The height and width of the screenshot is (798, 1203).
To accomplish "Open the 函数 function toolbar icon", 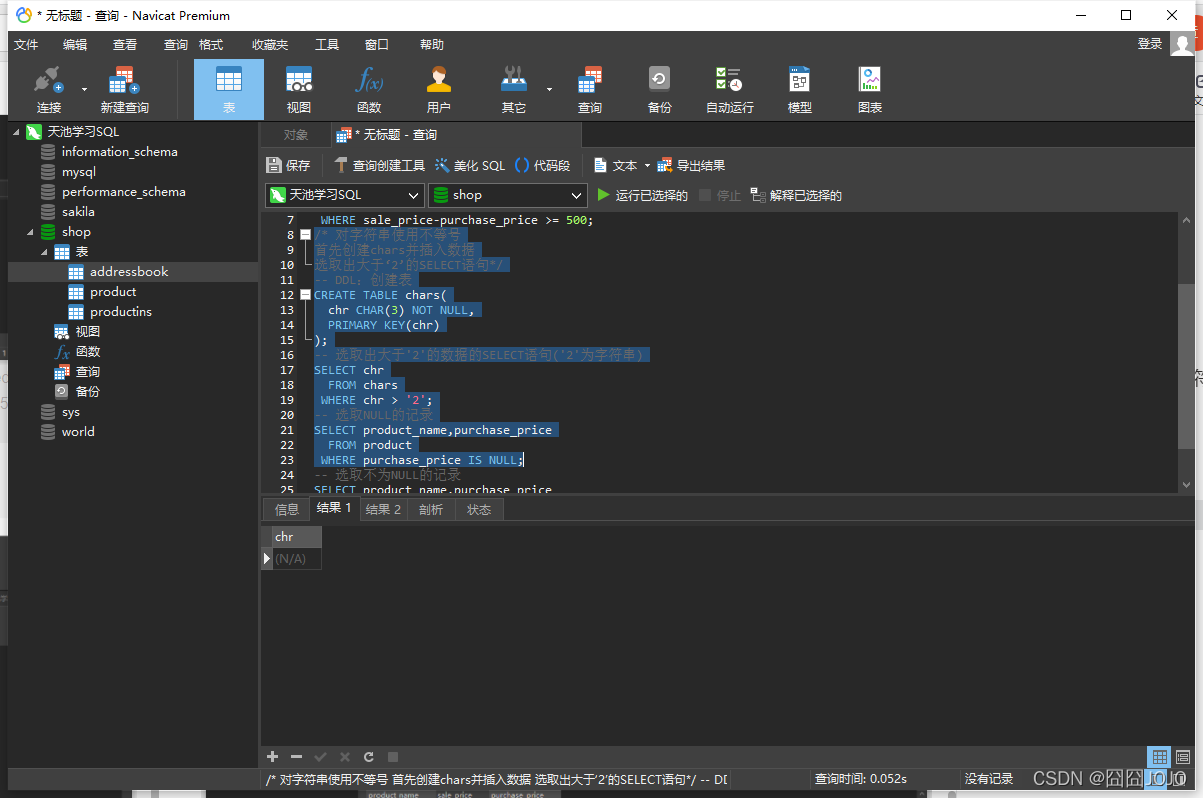I will [x=369, y=90].
